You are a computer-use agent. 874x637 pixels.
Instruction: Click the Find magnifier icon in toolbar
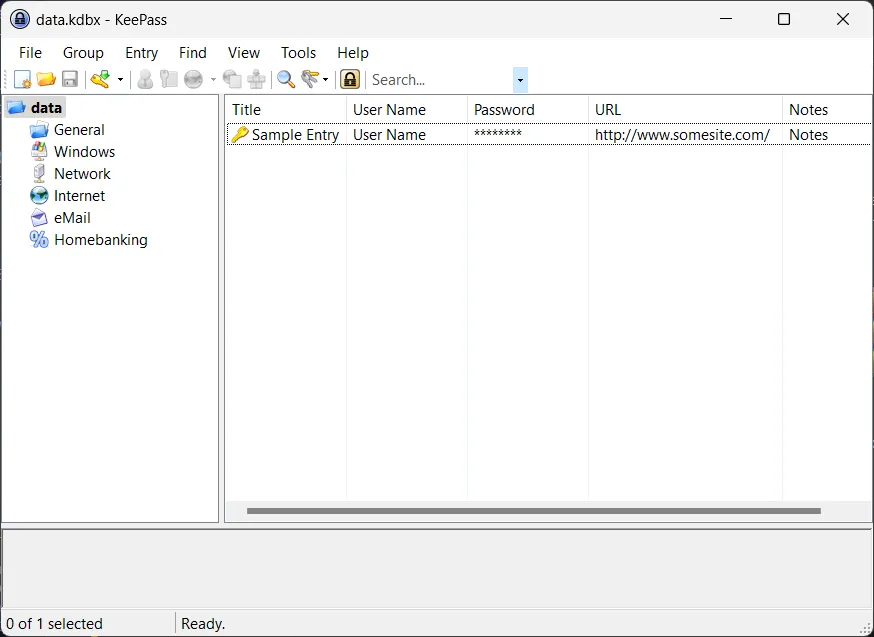click(x=286, y=80)
